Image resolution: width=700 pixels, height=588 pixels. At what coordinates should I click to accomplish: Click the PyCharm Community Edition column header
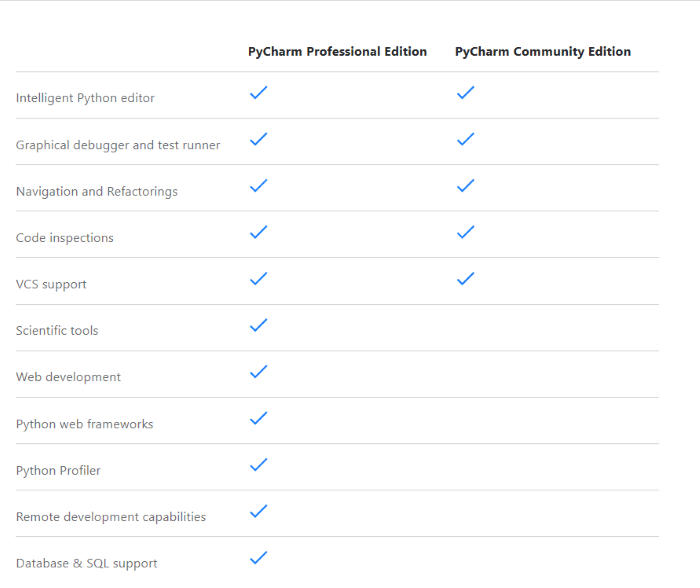(x=543, y=52)
